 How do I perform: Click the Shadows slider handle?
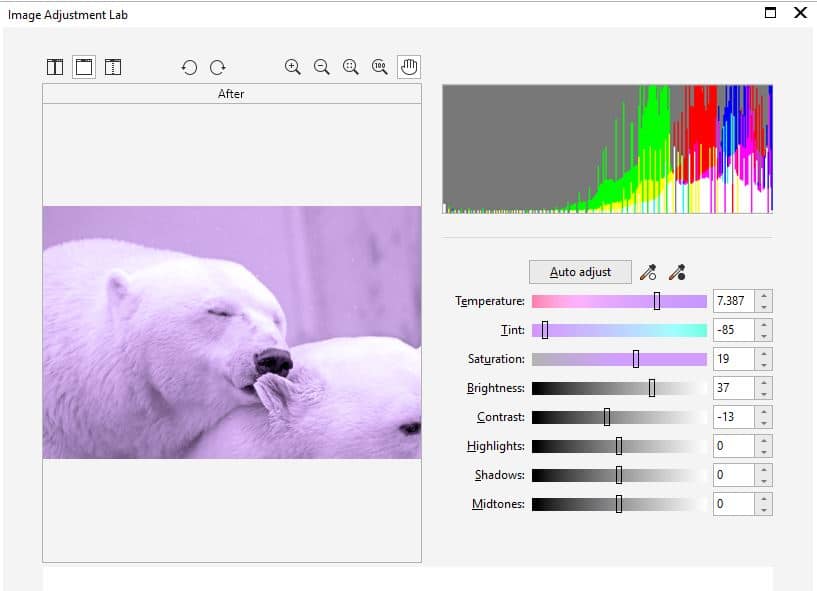pos(619,475)
